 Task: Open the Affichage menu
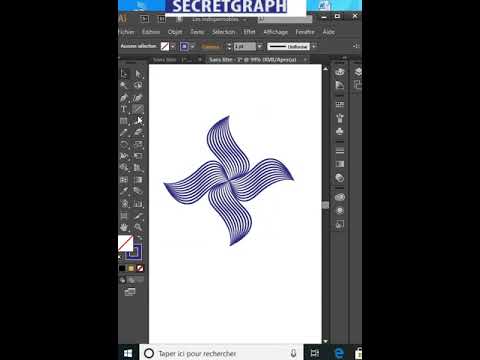(276, 32)
